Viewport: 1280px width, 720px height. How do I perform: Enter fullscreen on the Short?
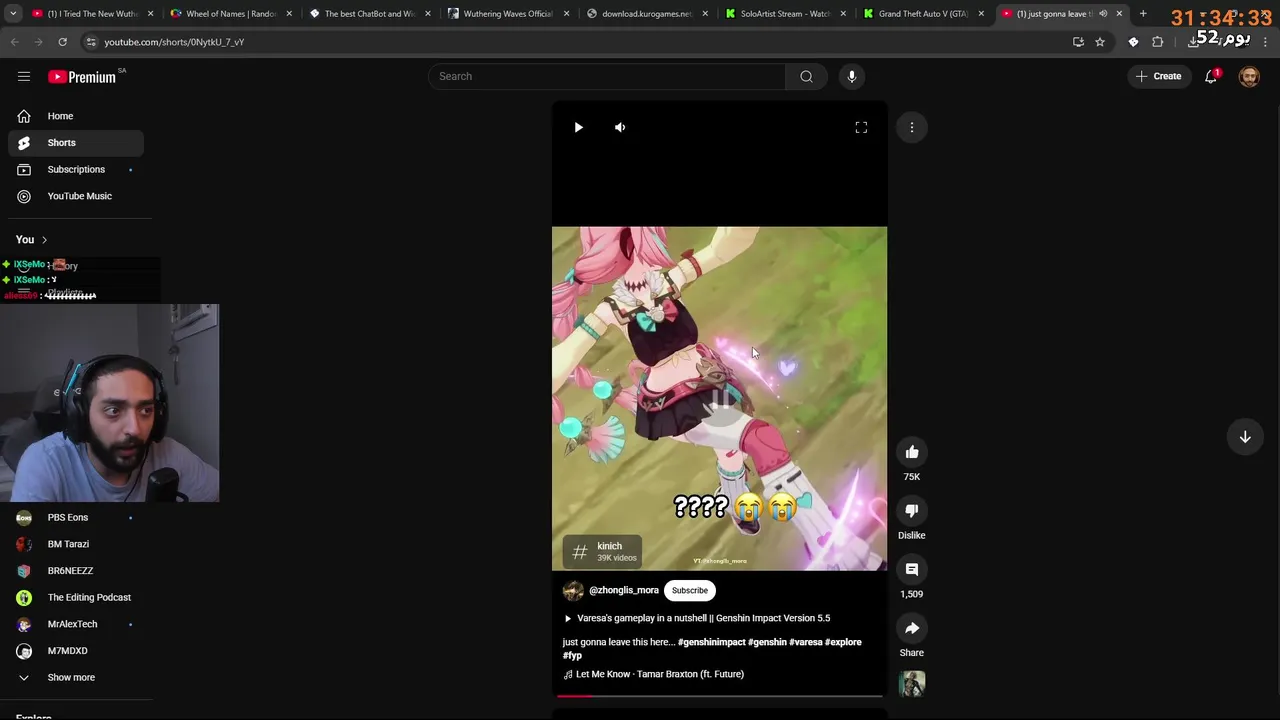[861, 127]
